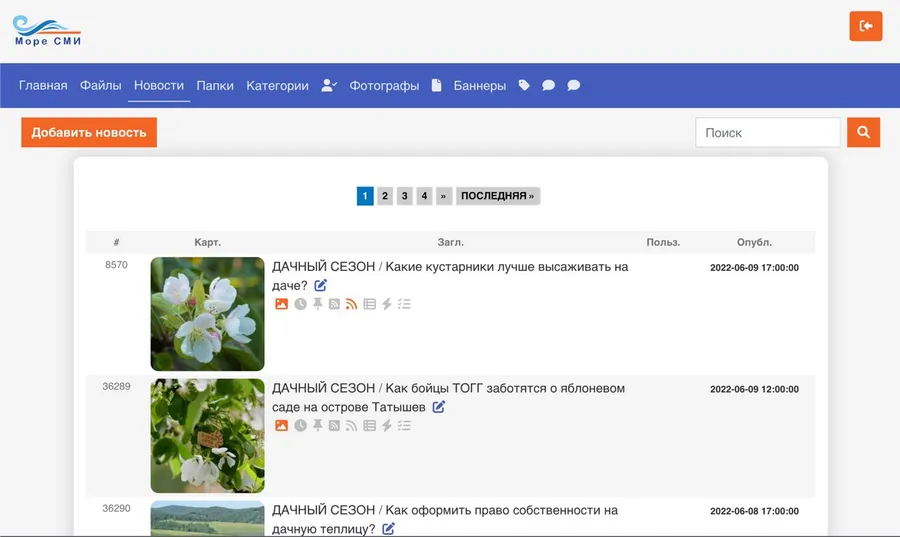Open thumbnail of apple tree for news 36289
The image size is (900, 537).
pyautogui.click(x=207, y=435)
